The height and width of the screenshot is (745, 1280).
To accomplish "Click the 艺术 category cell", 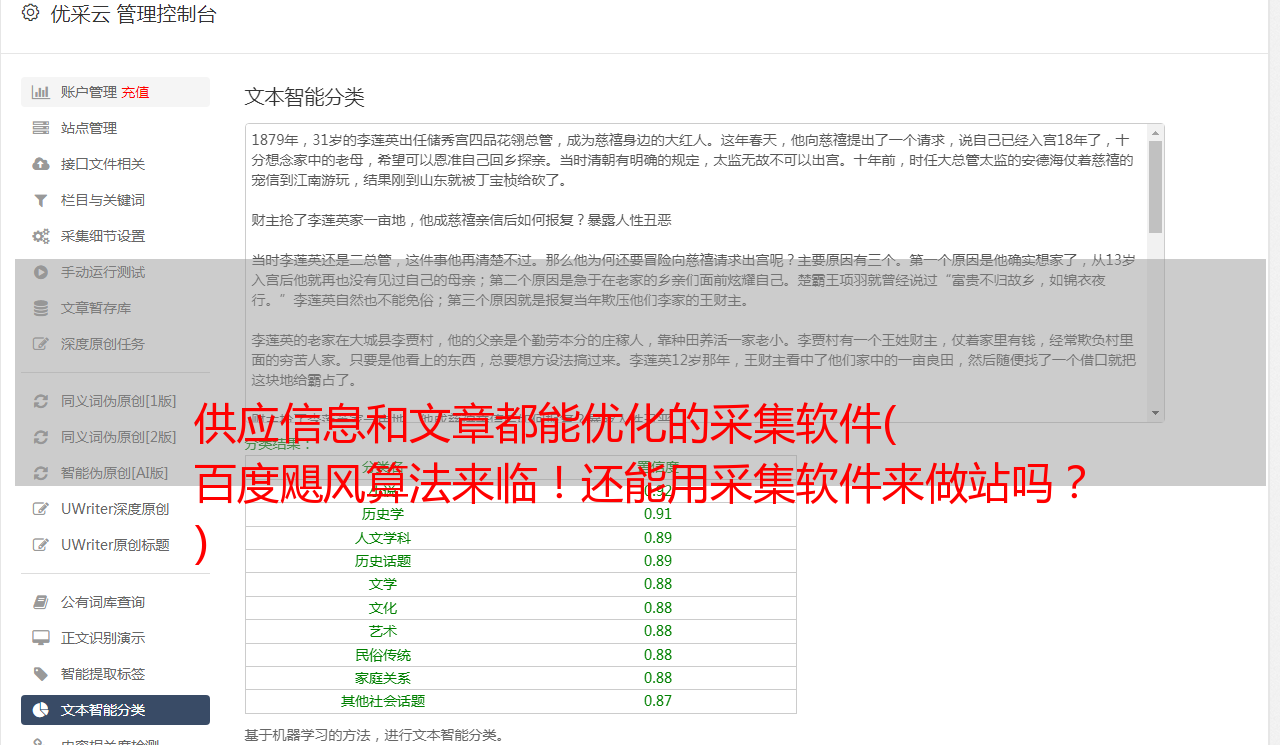I will click(383, 631).
